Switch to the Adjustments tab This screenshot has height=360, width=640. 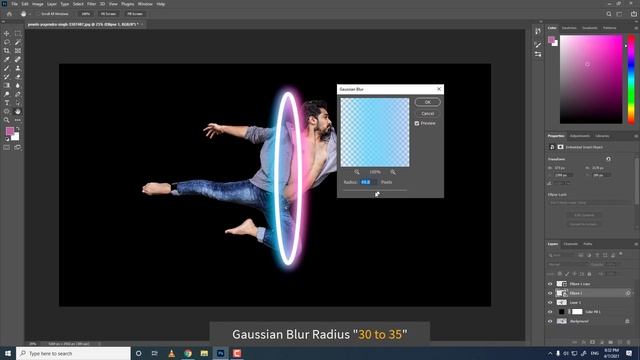pyautogui.click(x=580, y=136)
